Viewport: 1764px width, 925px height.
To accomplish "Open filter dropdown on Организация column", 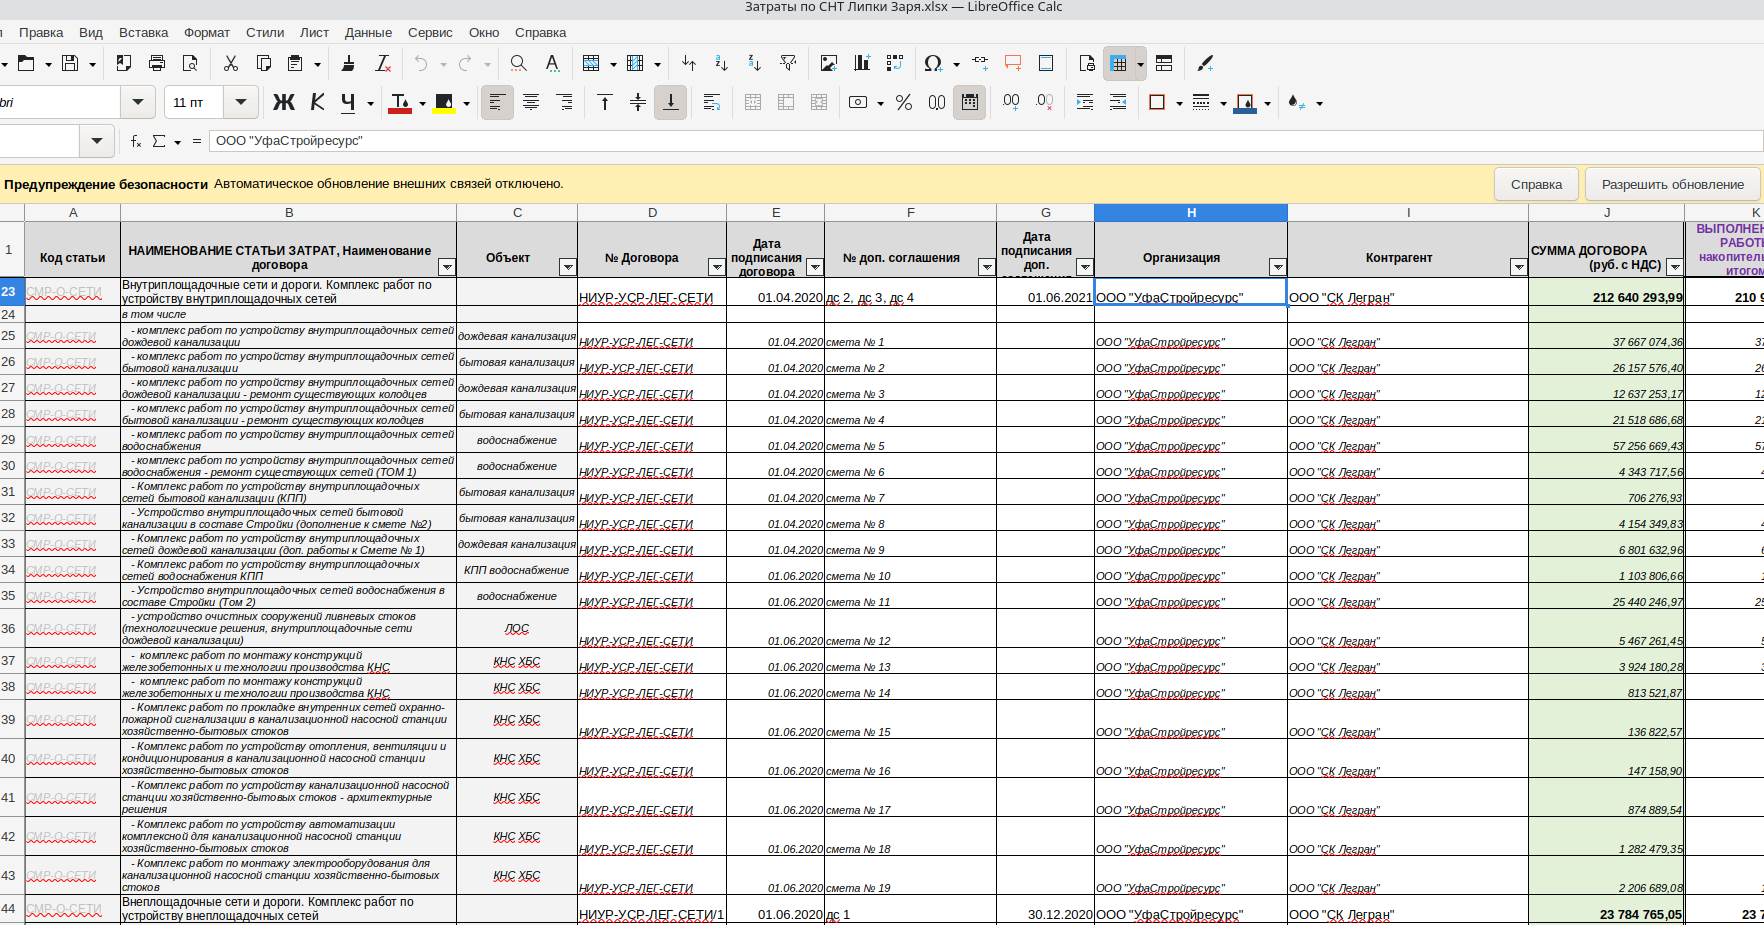I will (x=1277, y=267).
